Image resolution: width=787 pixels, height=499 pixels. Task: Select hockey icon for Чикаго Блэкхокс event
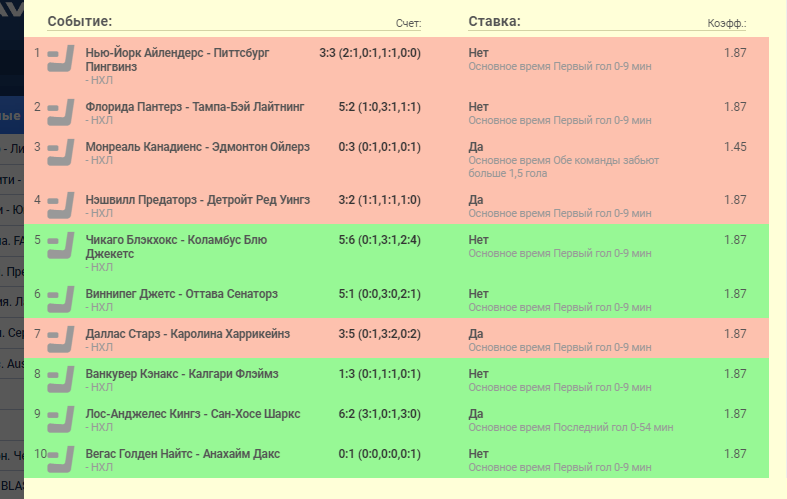click(x=62, y=246)
